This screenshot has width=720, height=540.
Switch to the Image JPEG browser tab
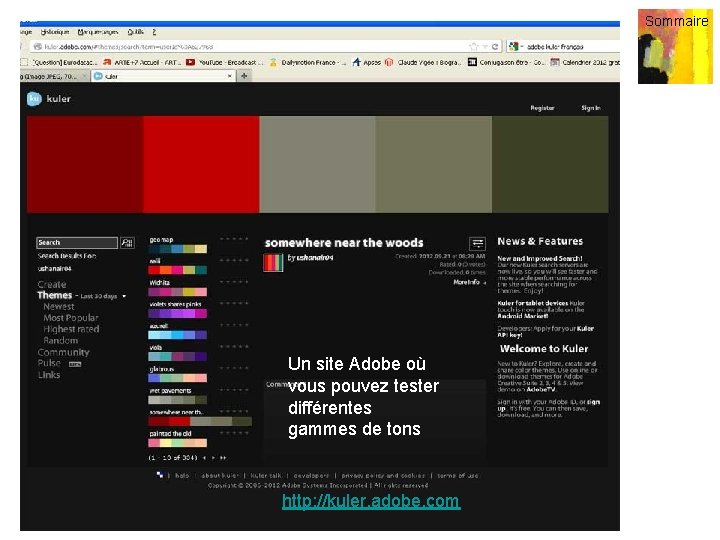coord(54,76)
